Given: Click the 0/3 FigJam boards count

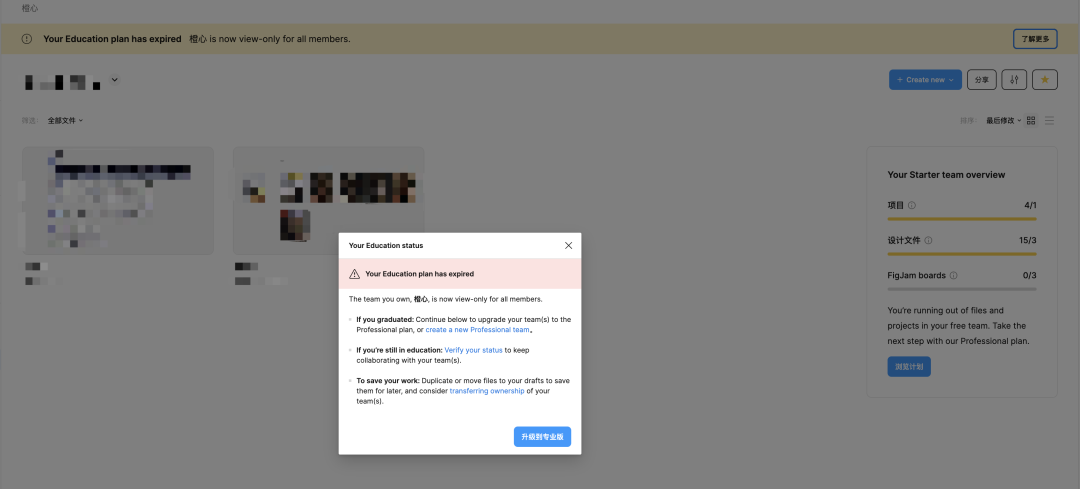Looking at the screenshot, I should (x=1030, y=275).
